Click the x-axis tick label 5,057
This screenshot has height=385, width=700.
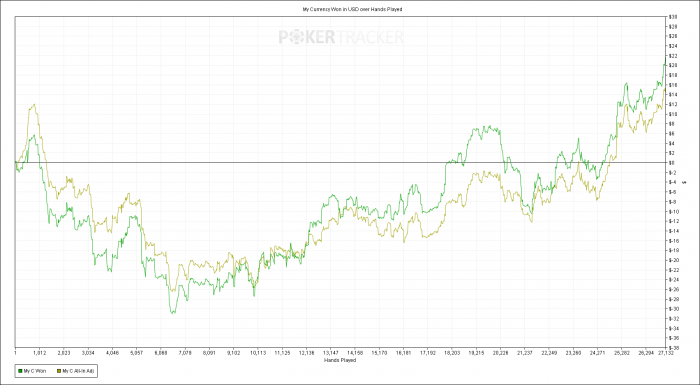(x=137, y=352)
